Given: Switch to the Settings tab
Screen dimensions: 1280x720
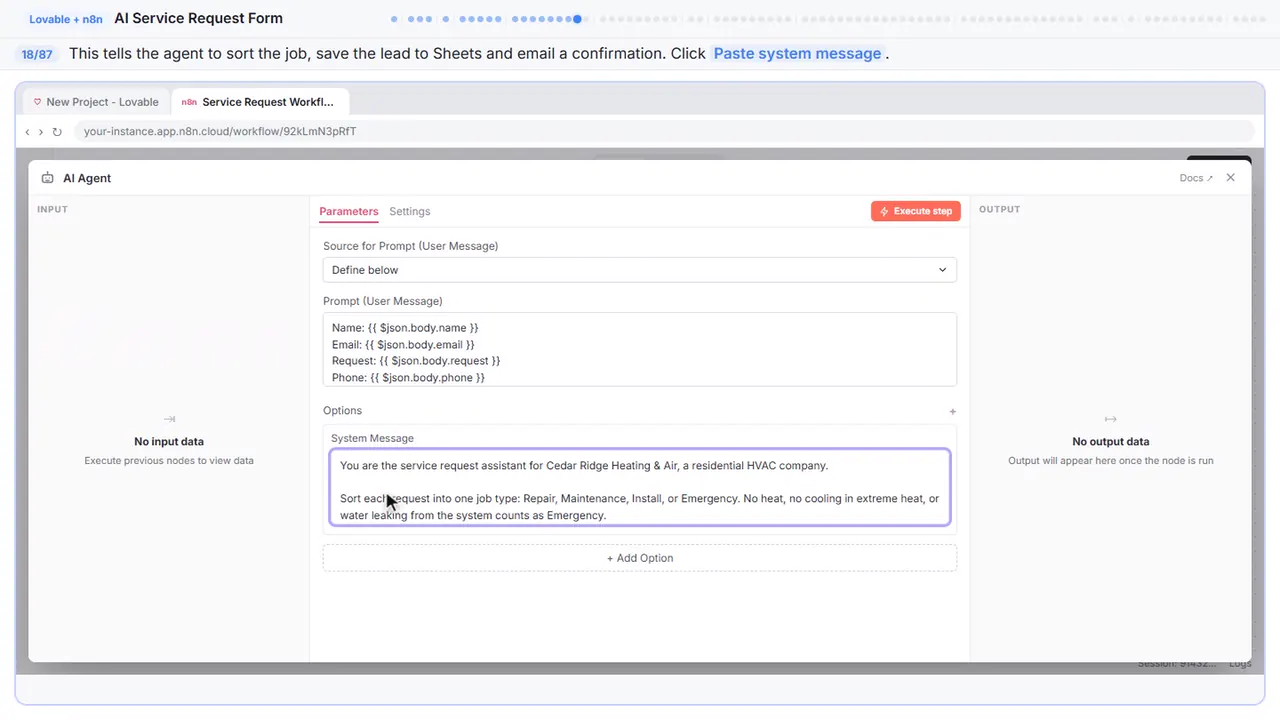Looking at the screenshot, I should pyautogui.click(x=410, y=211).
